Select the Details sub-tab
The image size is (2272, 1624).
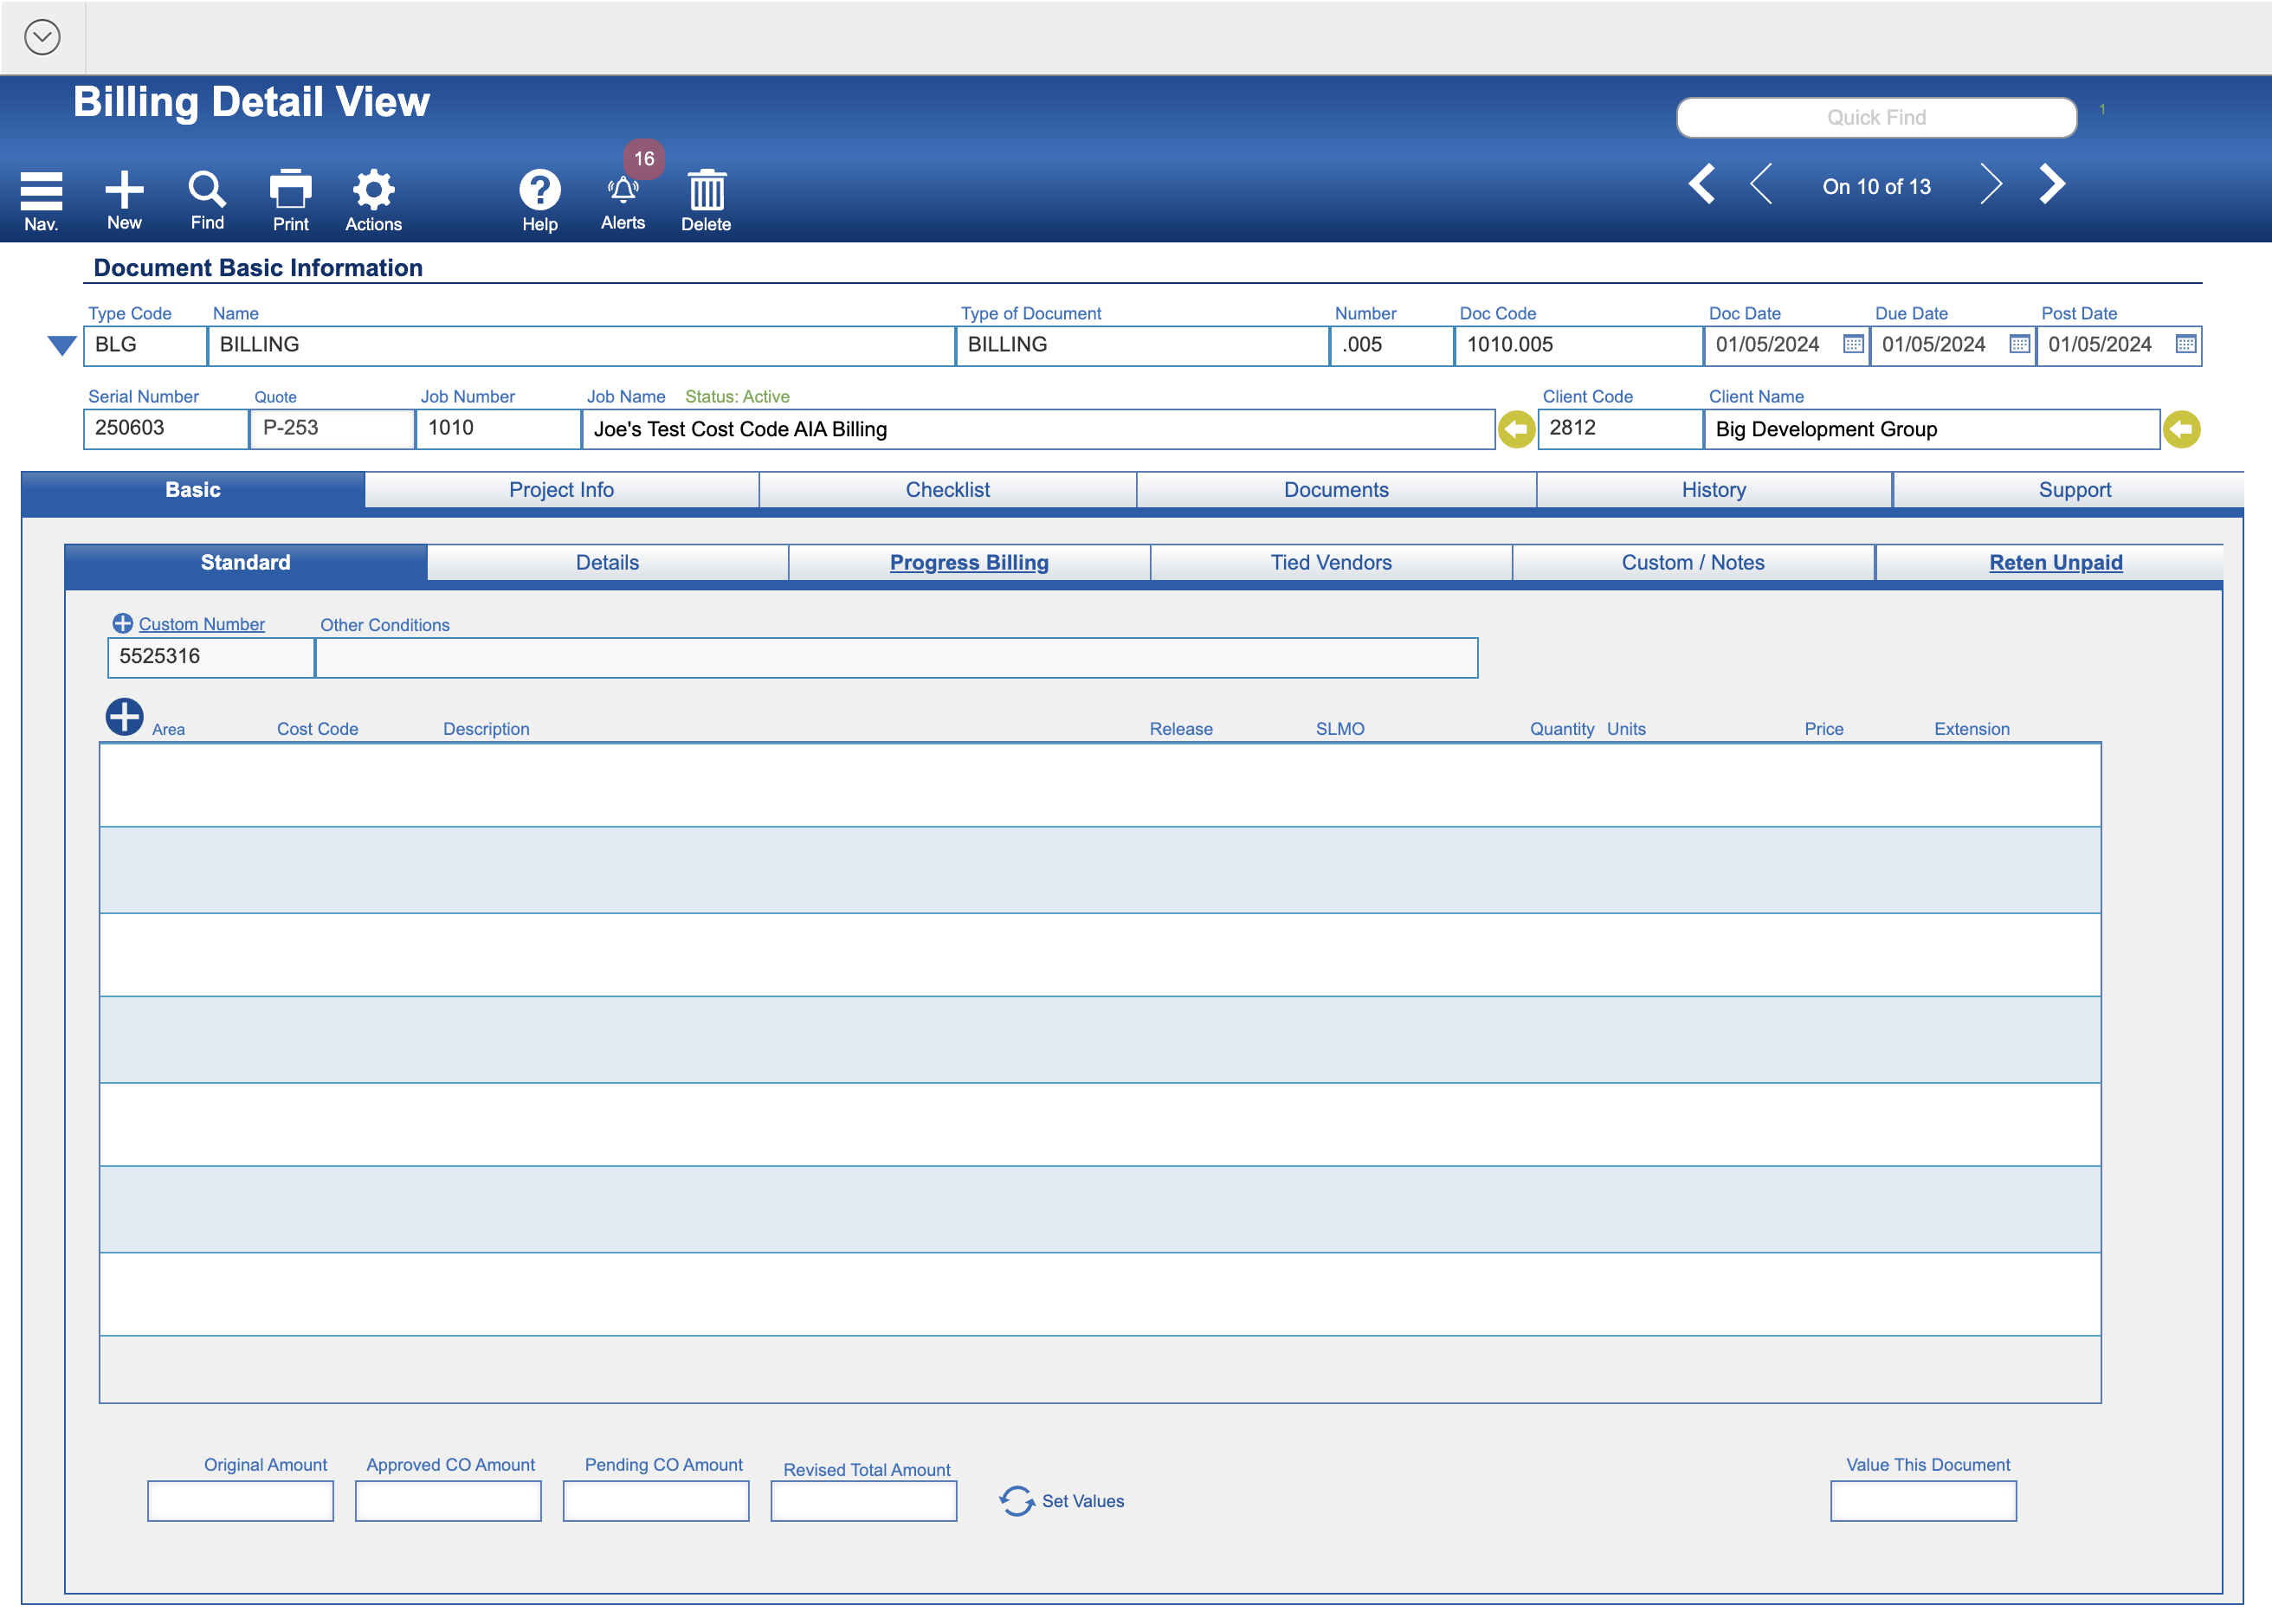(x=607, y=562)
